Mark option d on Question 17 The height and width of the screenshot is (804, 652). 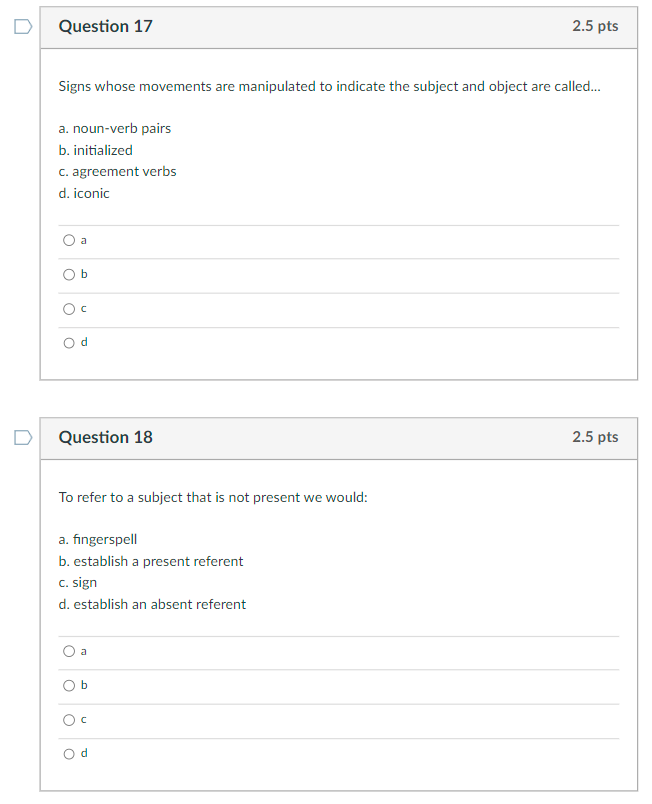tap(69, 342)
